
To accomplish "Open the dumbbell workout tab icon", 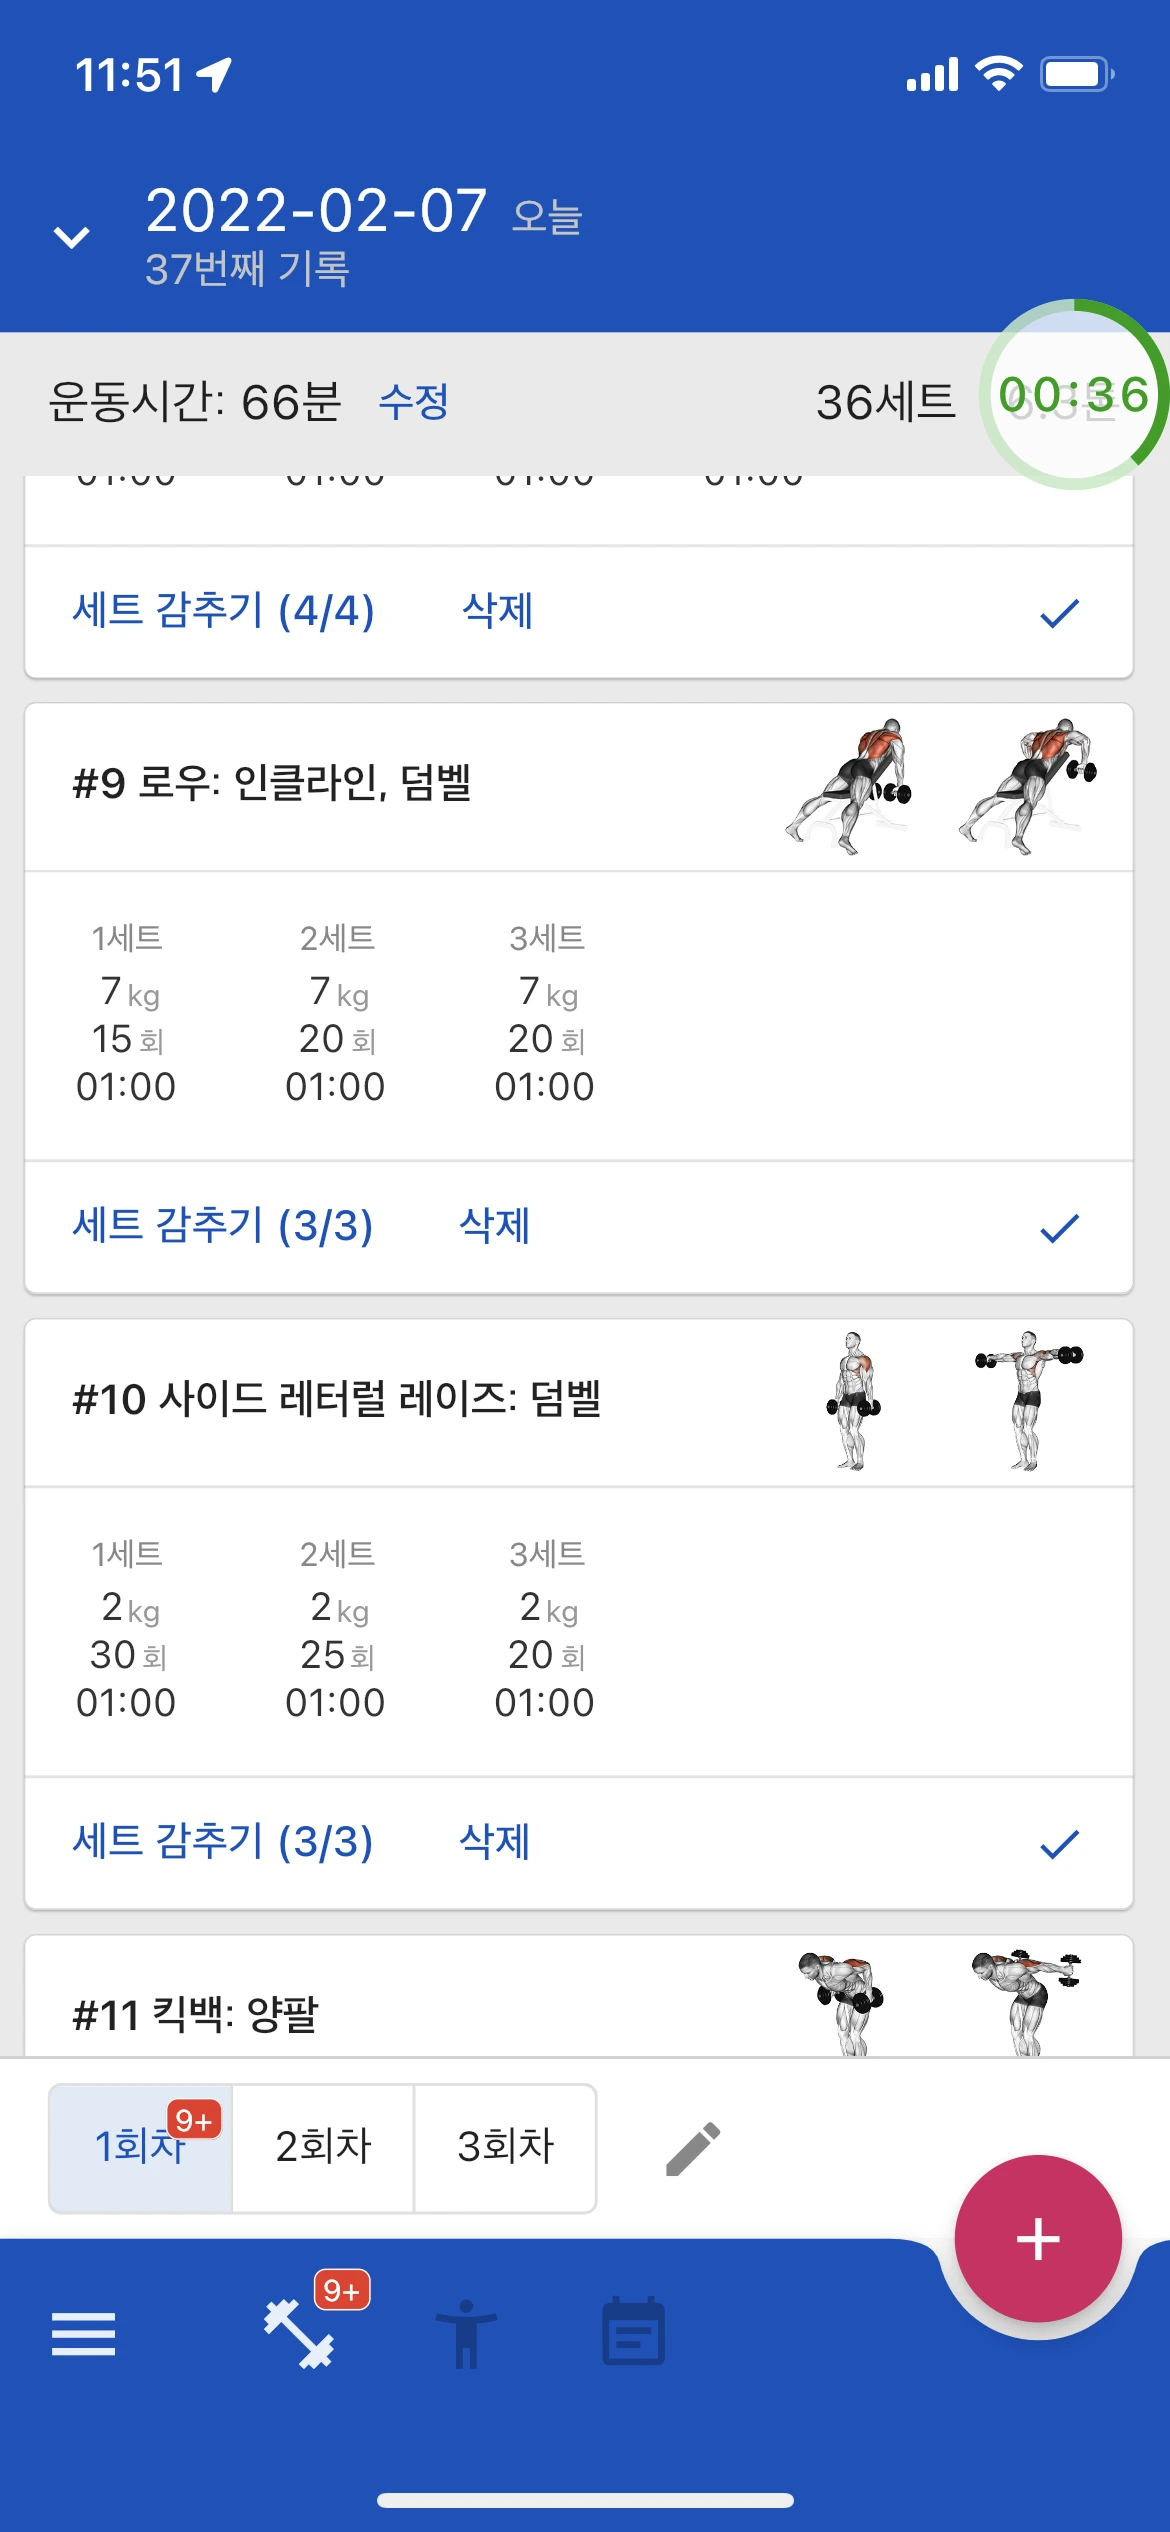I will click(299, 2334).
